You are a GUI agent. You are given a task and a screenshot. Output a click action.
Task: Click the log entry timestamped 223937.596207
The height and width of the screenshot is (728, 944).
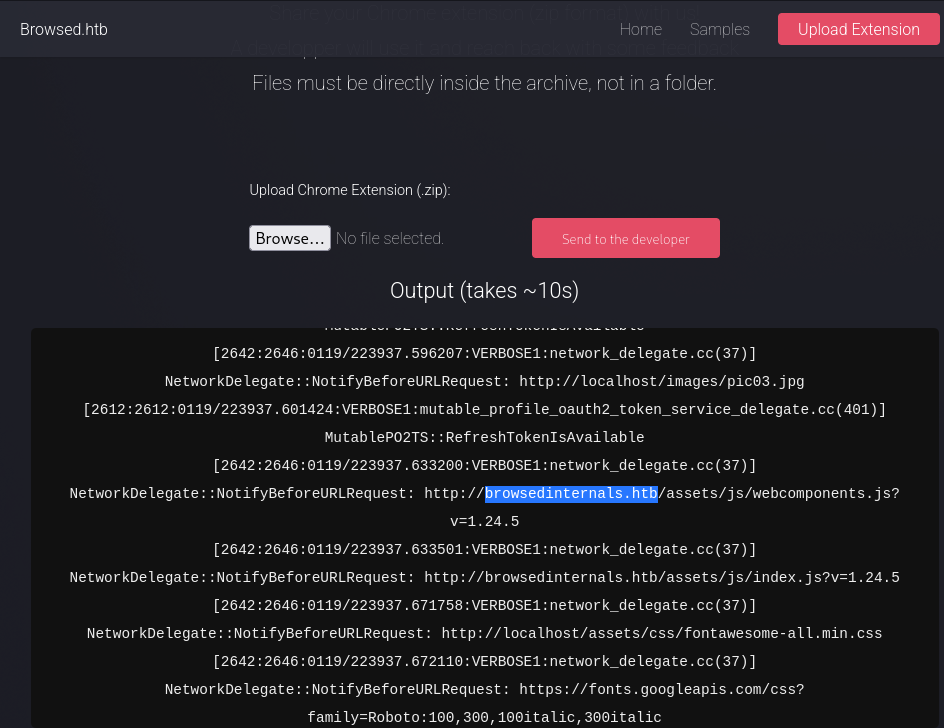tap(484, 353)
